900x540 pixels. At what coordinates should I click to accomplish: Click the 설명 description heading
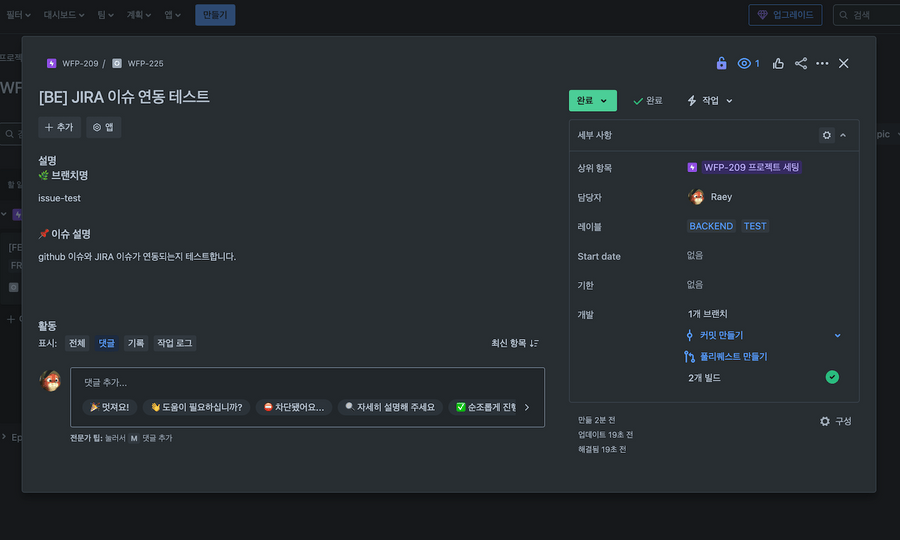click(x=47, y=160)
